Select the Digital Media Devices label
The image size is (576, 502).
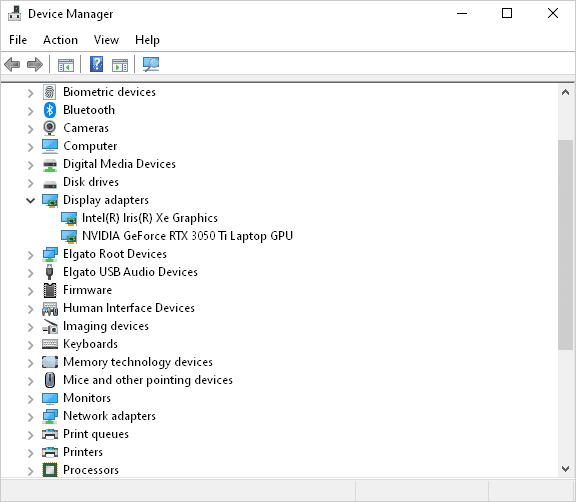(x=119, y=164)
